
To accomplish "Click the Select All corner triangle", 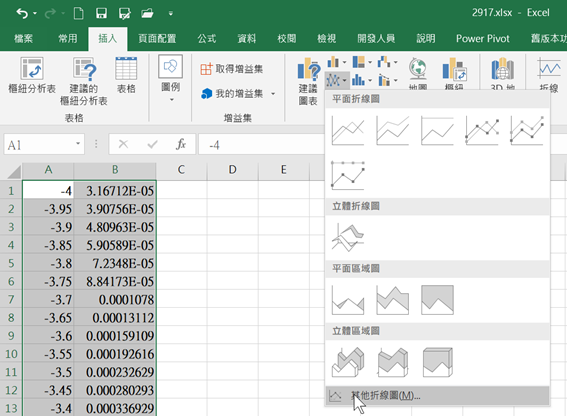I will pyautogui.click(x=14, y=171).
